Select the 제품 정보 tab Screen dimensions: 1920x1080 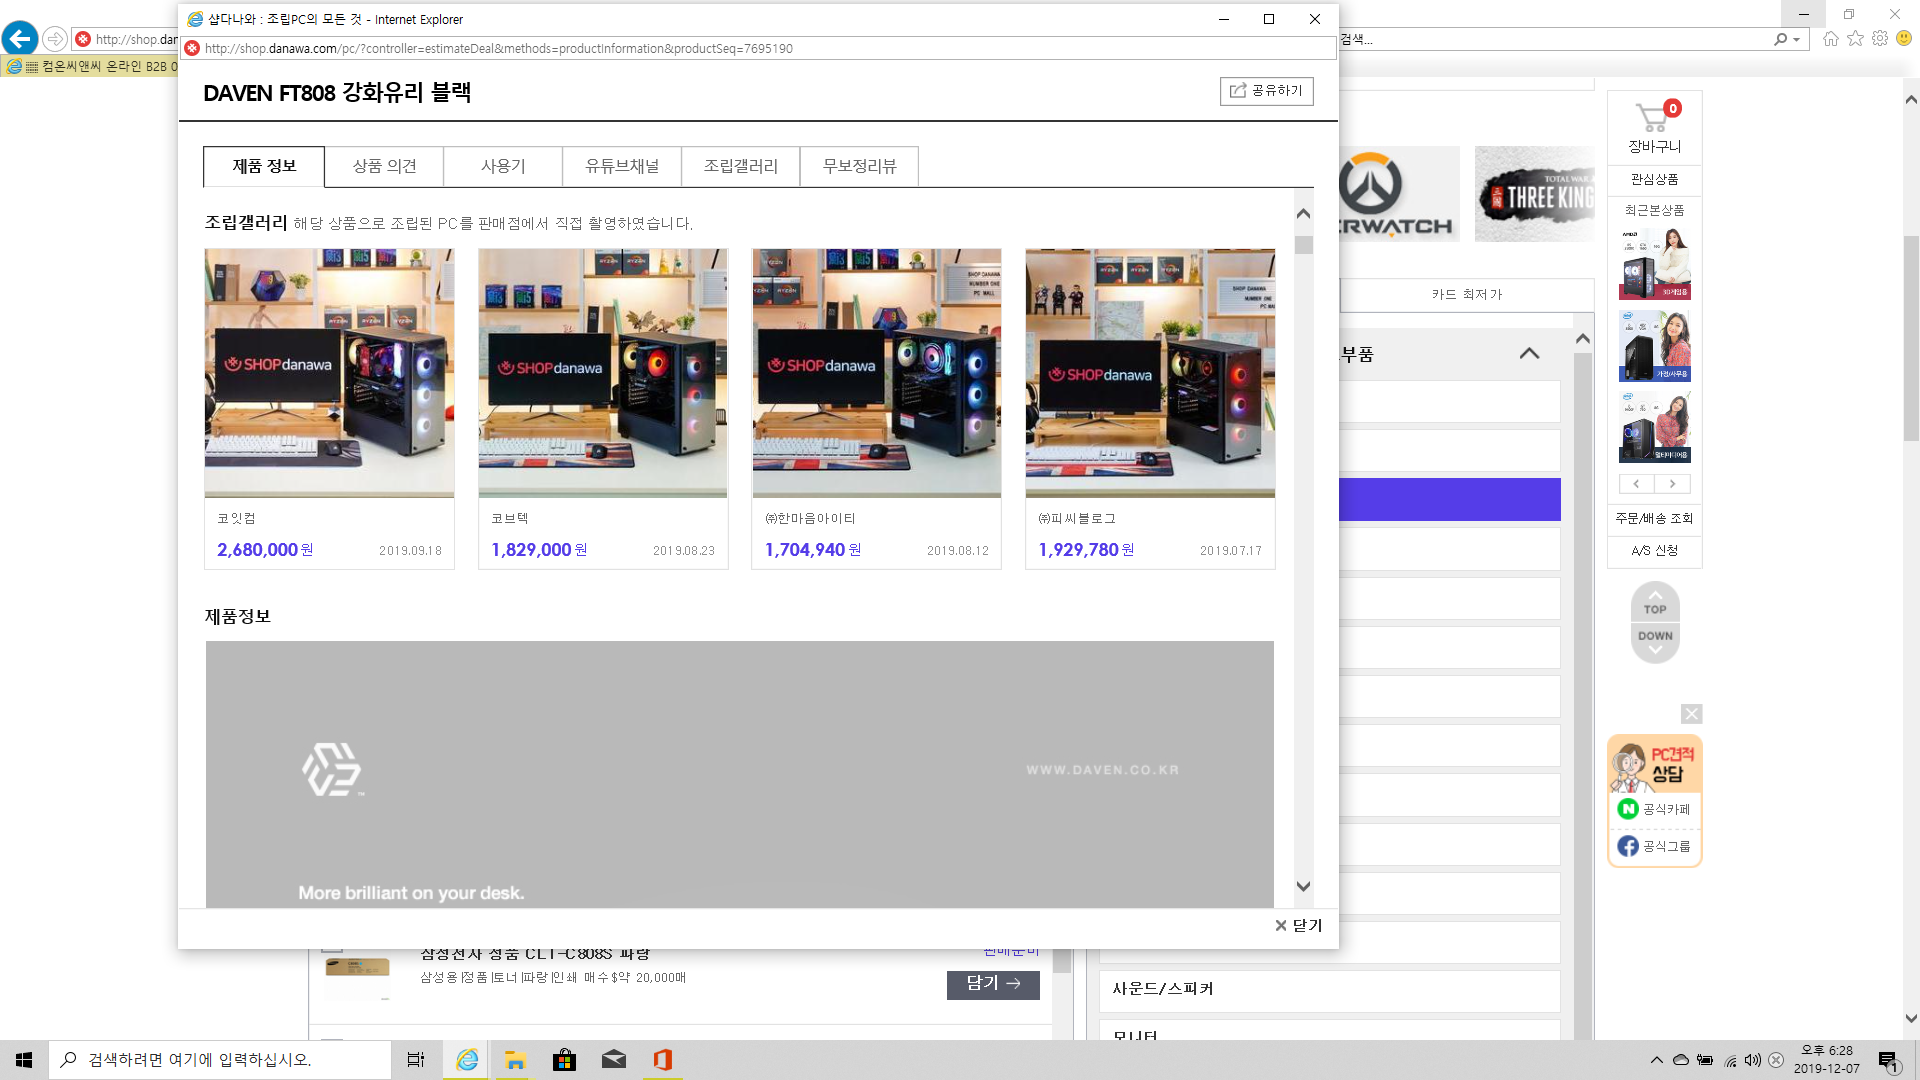point(264,166)
